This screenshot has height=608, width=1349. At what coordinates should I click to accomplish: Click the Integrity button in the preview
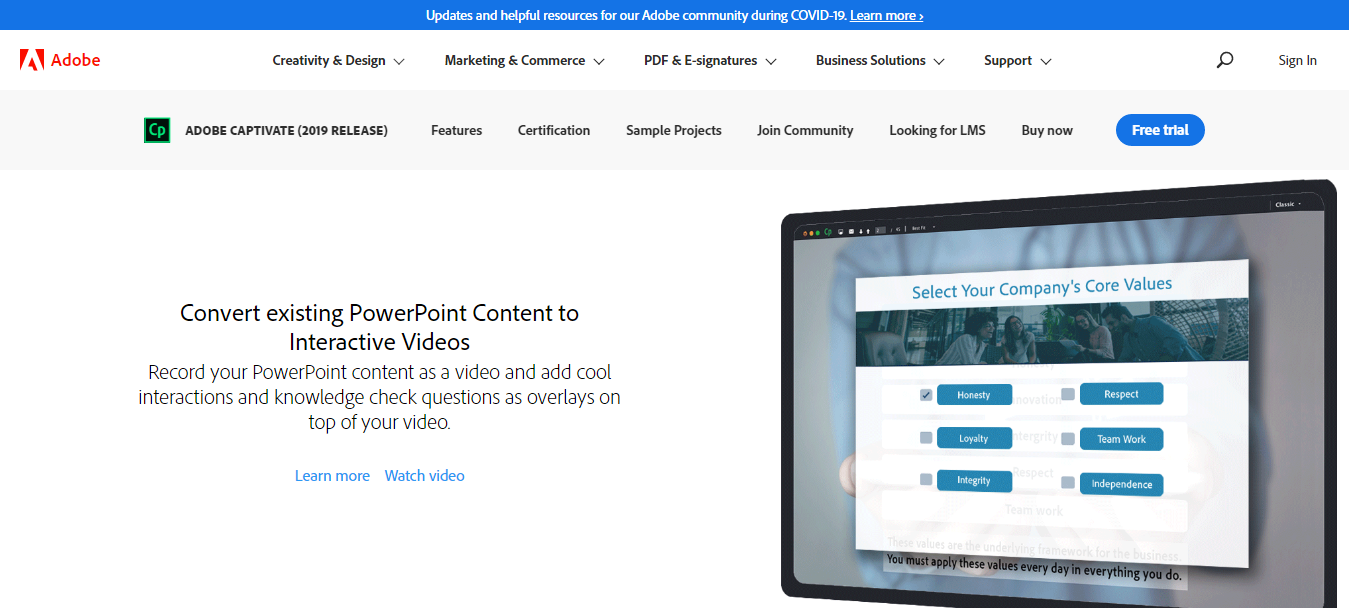click(x=974, y=480)
